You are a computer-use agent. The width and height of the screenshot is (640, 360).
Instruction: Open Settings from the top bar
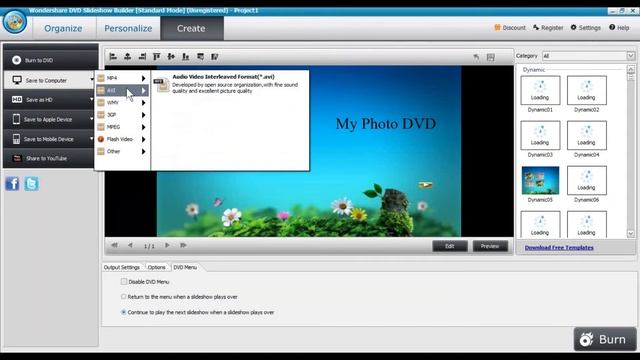tap(585, 28)
